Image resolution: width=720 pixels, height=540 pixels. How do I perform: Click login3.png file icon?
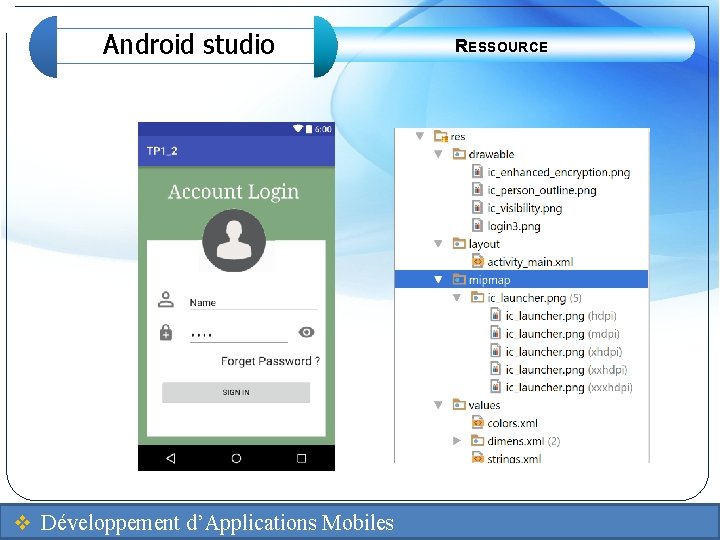478,225
